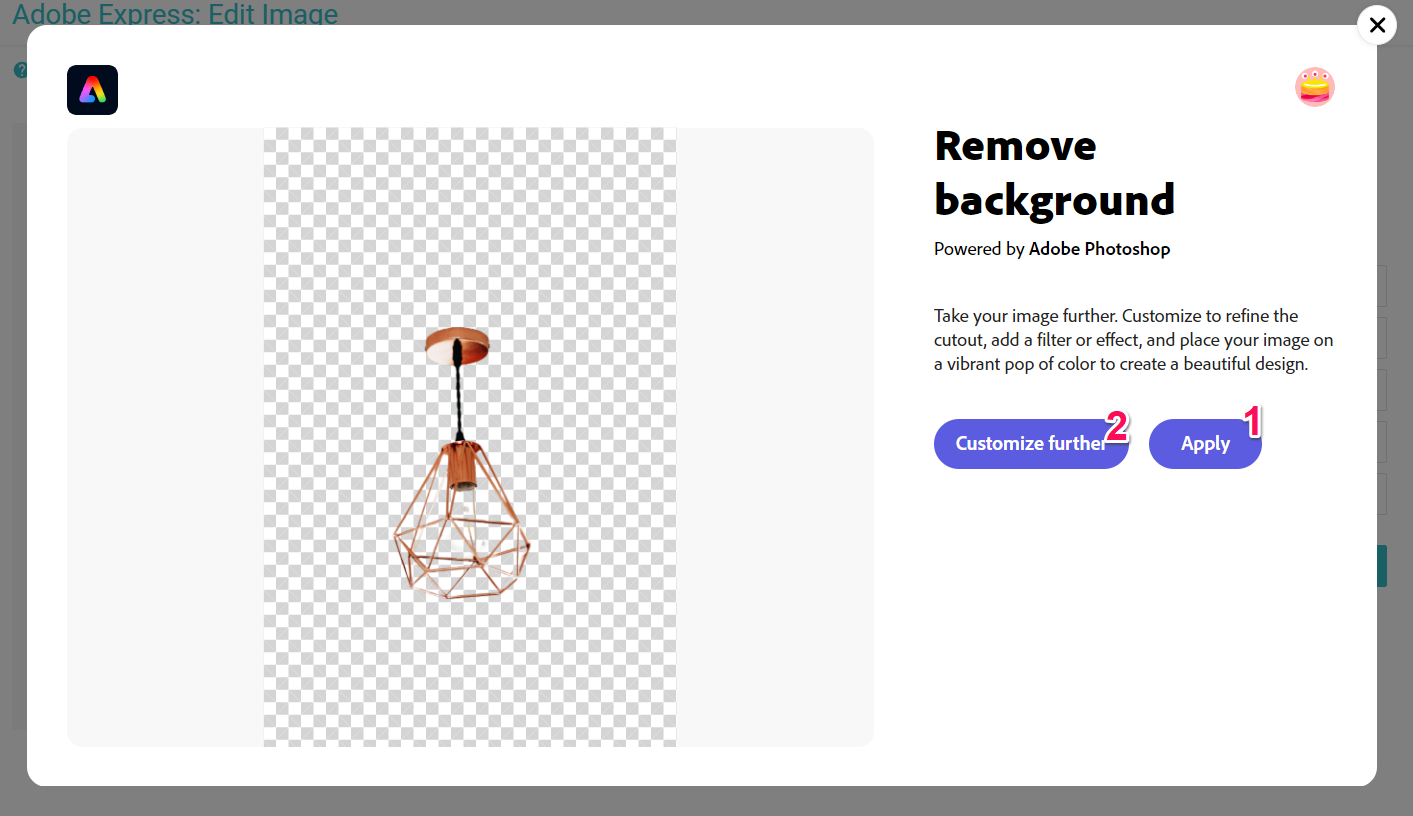Apply the background removal
The image size is (1413, 816).
pos(1204,444)
